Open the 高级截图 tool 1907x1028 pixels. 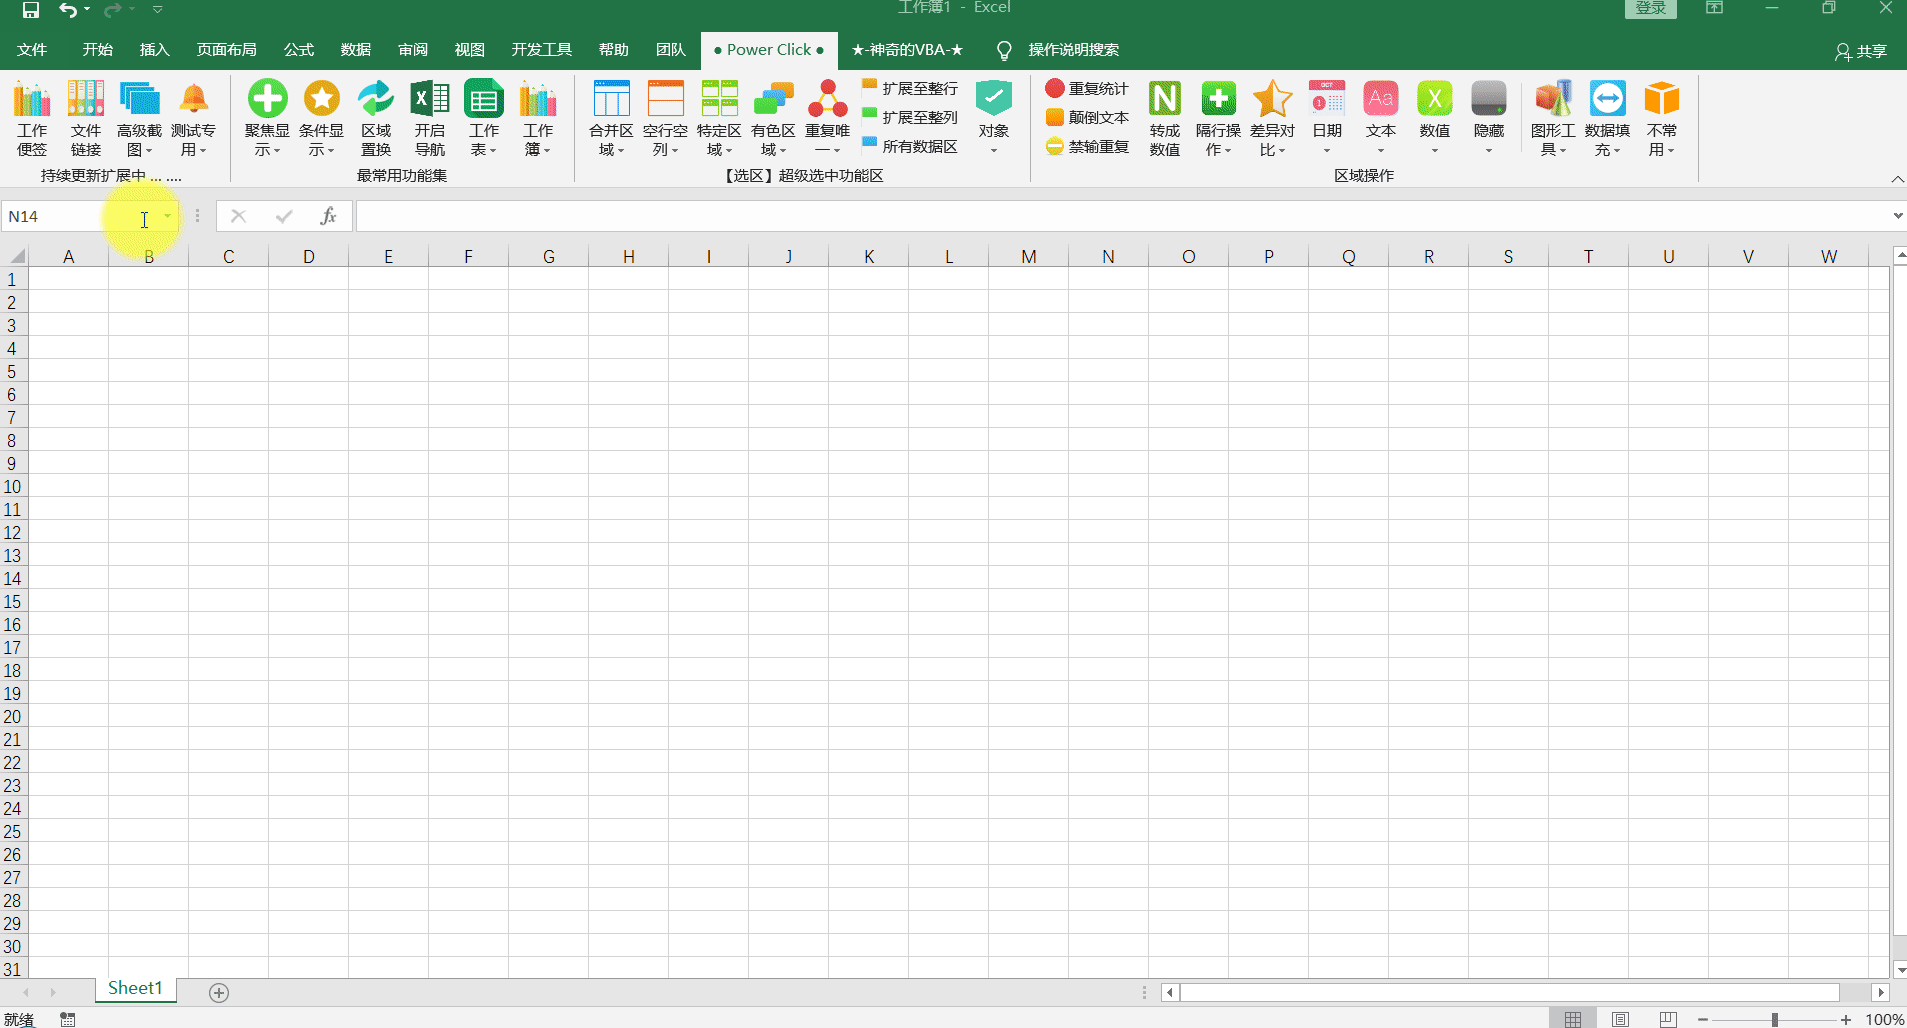click(139, 118)
